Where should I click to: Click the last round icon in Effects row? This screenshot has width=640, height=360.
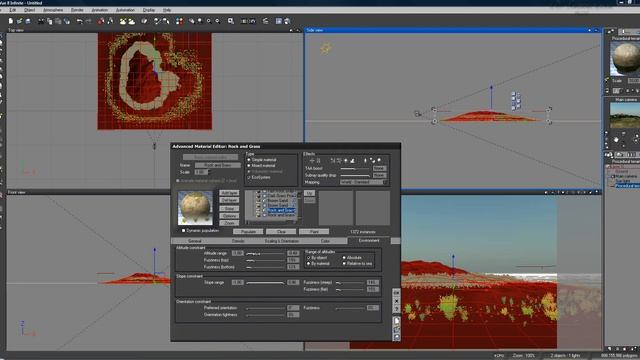tap(379, 160)
